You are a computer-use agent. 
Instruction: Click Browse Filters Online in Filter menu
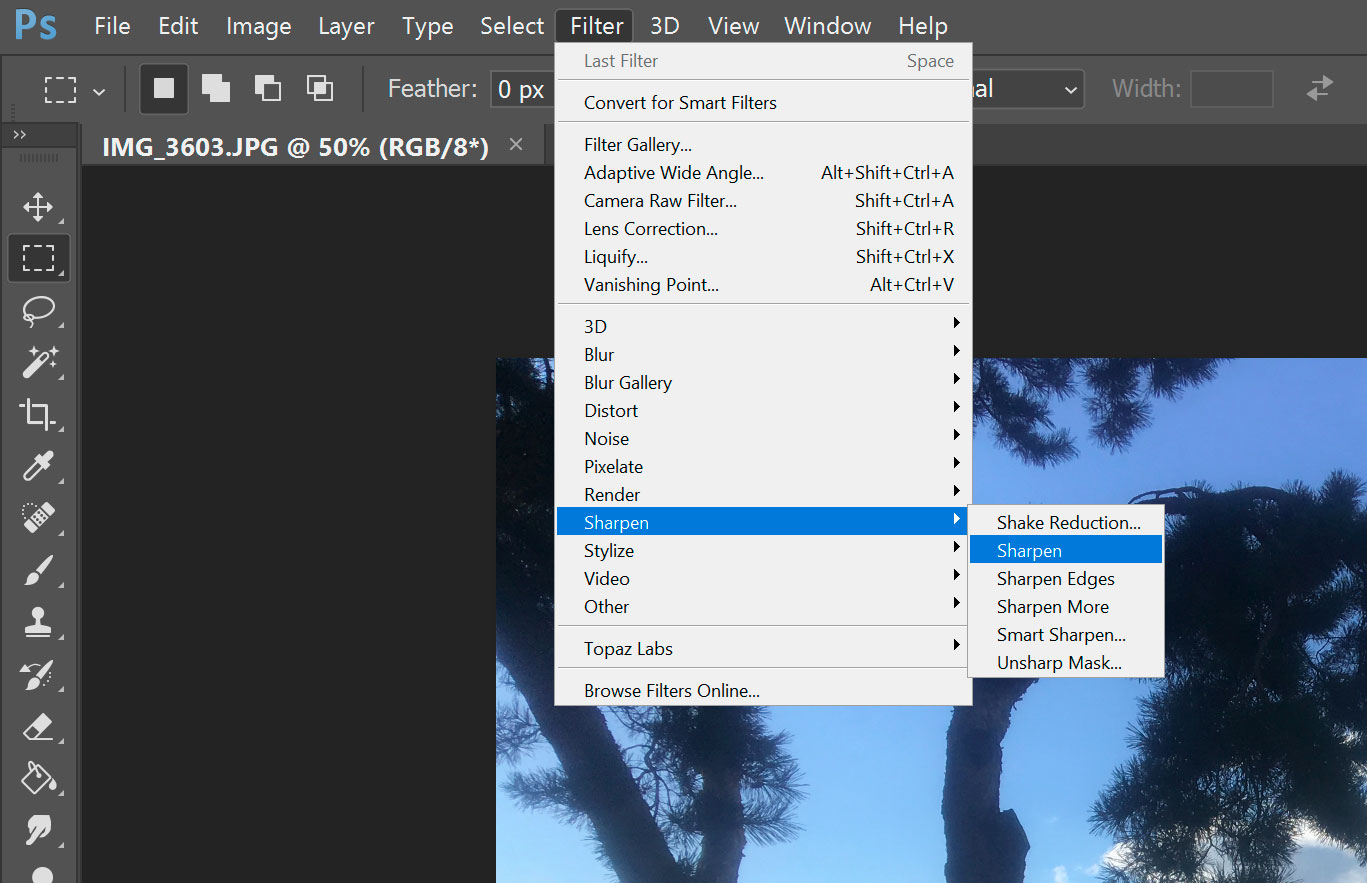[x=671, y=690]
